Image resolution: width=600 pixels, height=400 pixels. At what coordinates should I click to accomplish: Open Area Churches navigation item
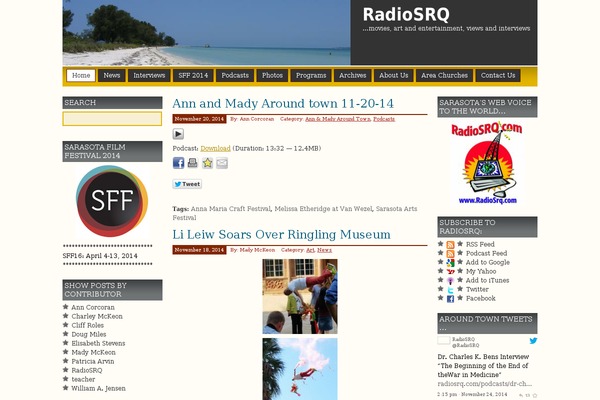[445, 75]
